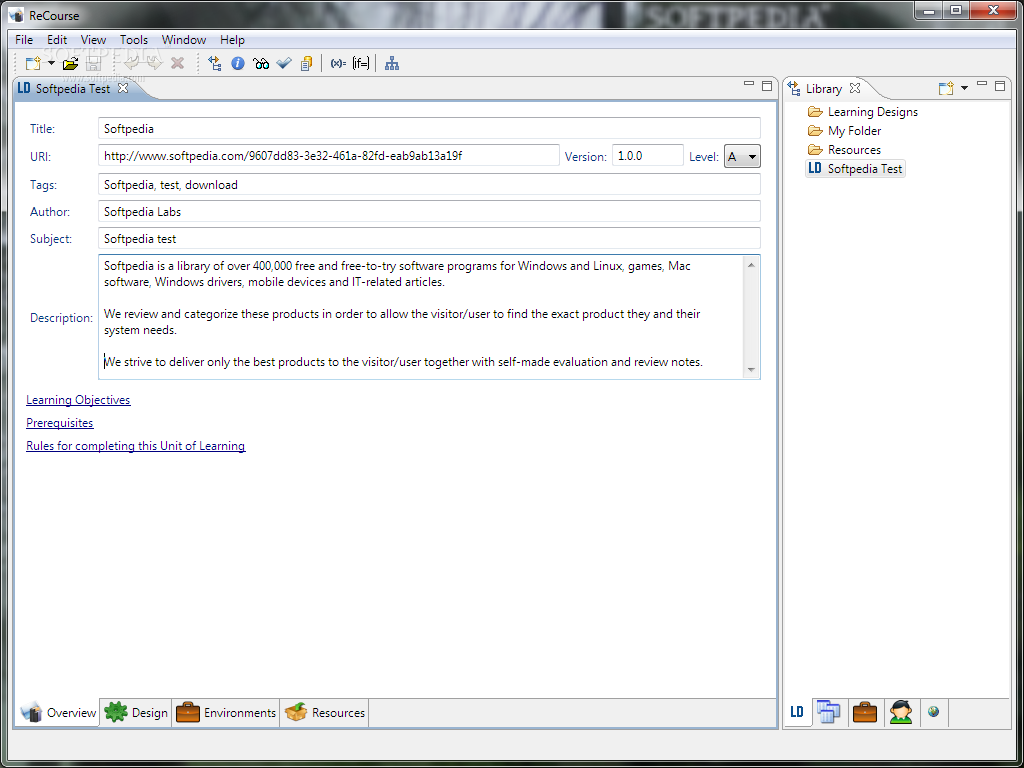Click the yellow documents copy icon in toolbar
Screen dimensions: 1024x768
pos(306,63)
